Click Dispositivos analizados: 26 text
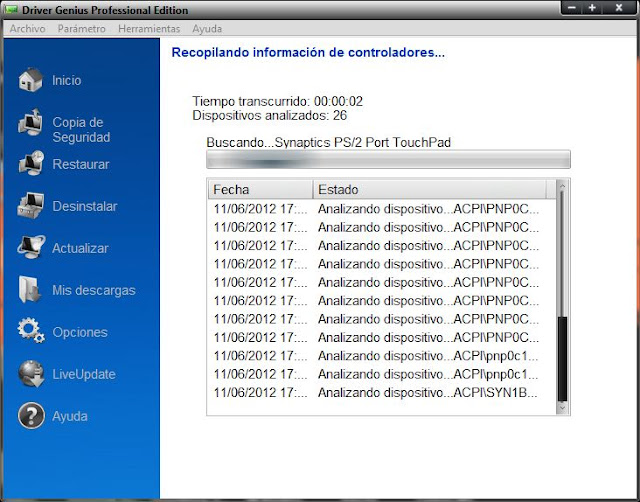This screenshot has height=502, width=640. coord(269,116)
